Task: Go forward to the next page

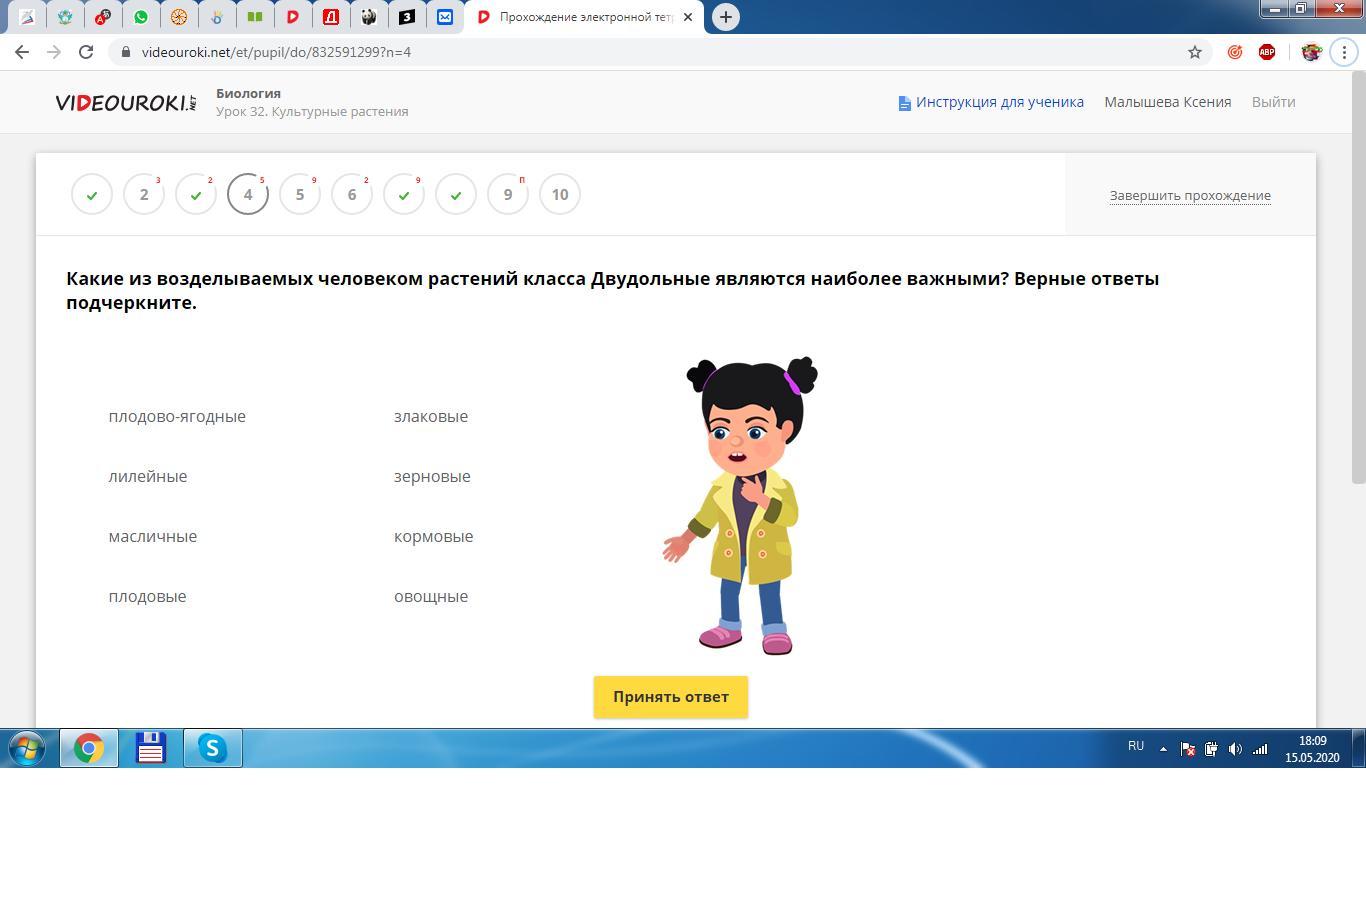Action: pyautogui.click(x=54, y=52)
